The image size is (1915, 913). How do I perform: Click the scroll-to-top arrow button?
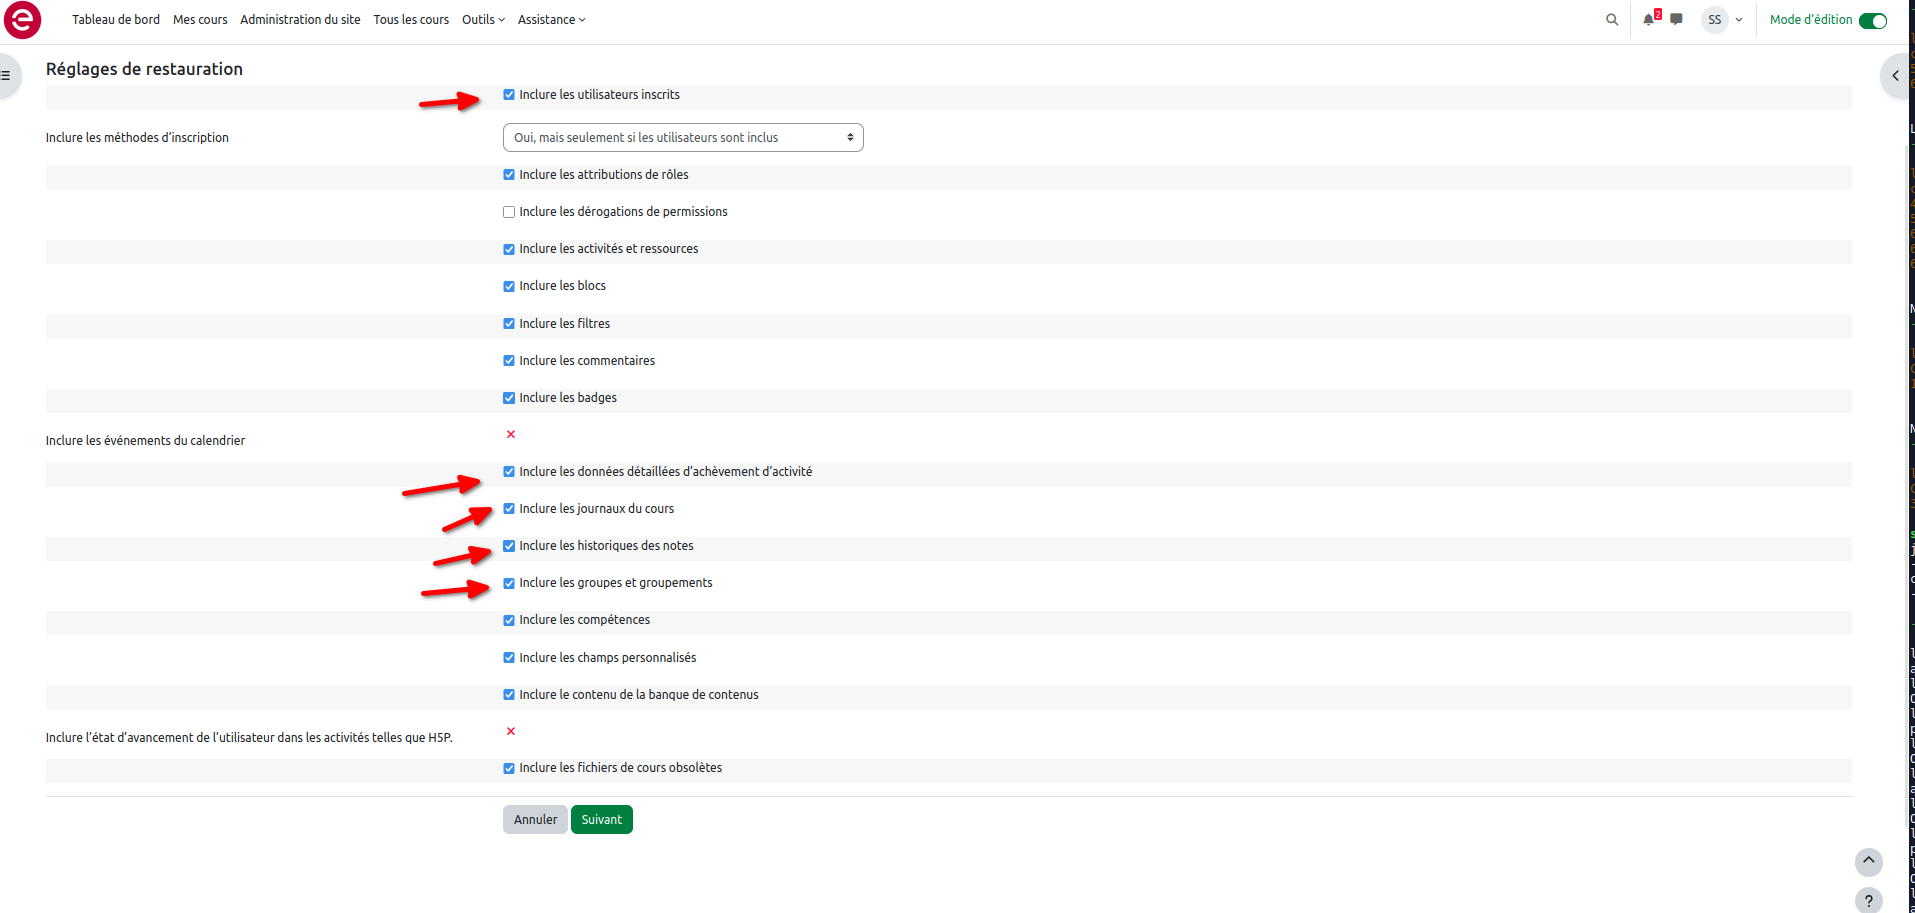click(1868, 861)
